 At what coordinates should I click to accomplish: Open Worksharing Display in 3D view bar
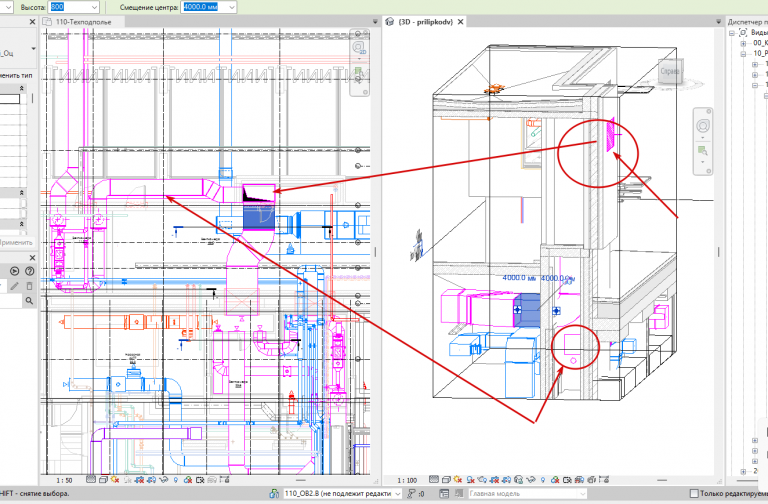point(555,480)
